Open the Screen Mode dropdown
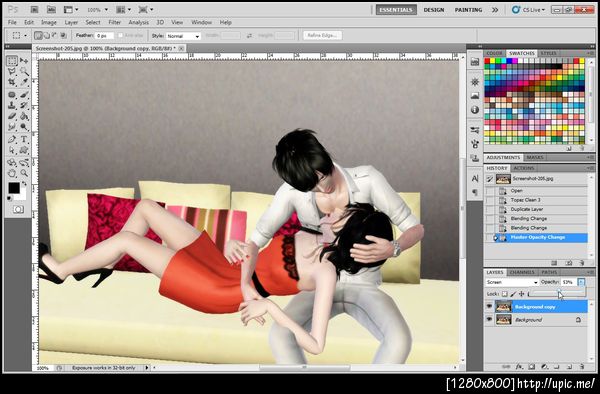This screenshot has height=394, width=600. tap(146, 9)
